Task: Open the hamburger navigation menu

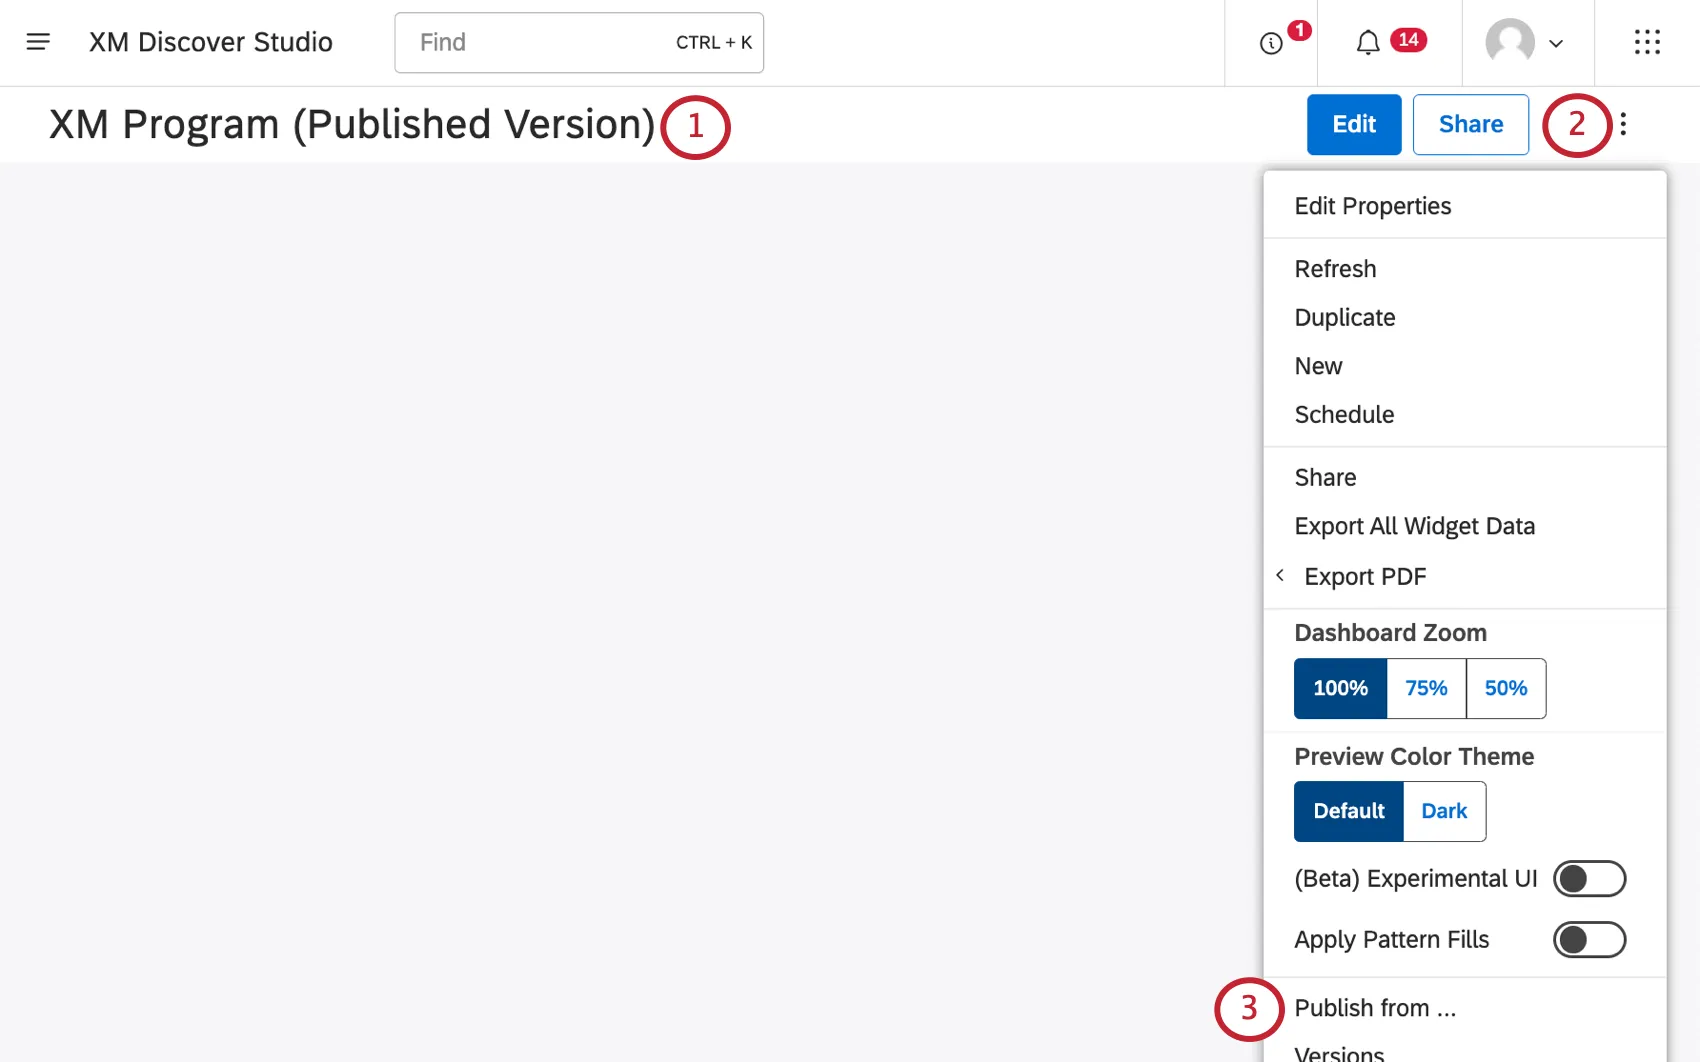Action: (x=38, y=41)
